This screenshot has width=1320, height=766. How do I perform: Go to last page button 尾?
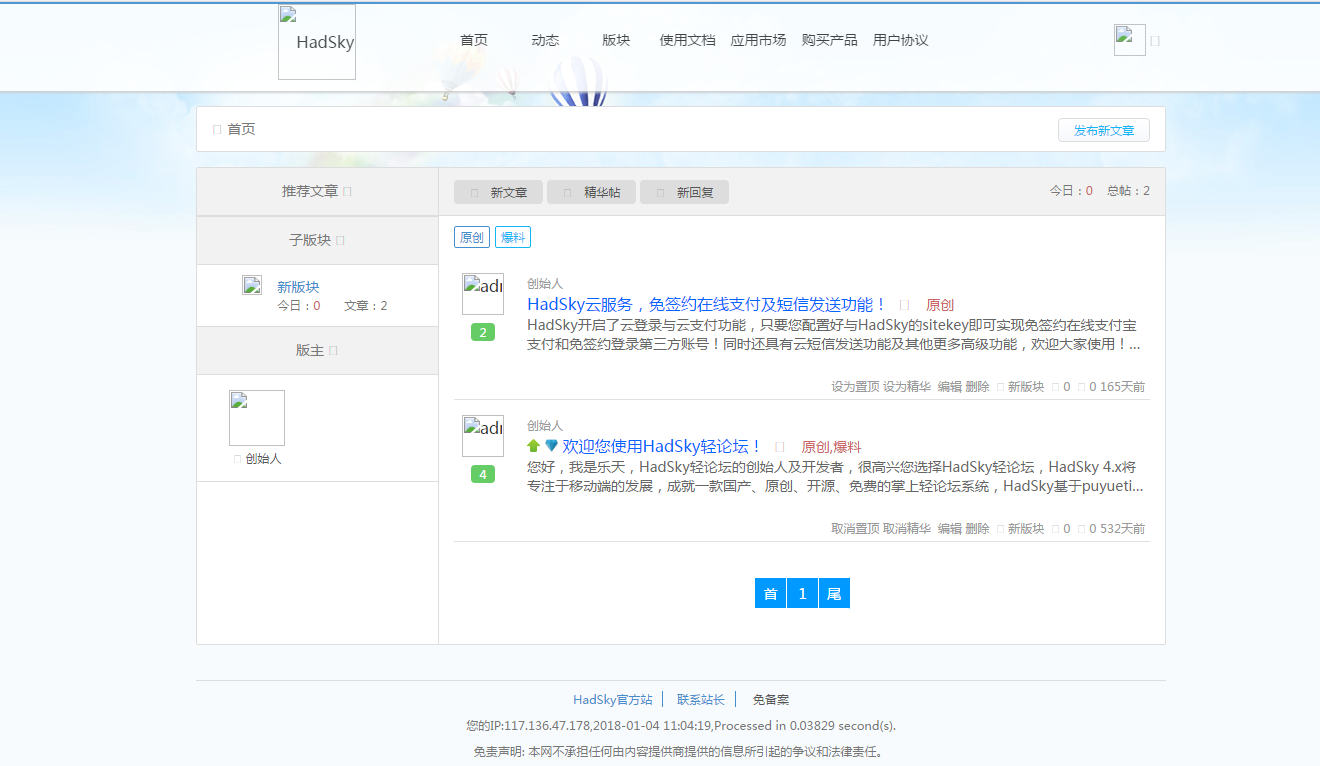tap(834, 593)
